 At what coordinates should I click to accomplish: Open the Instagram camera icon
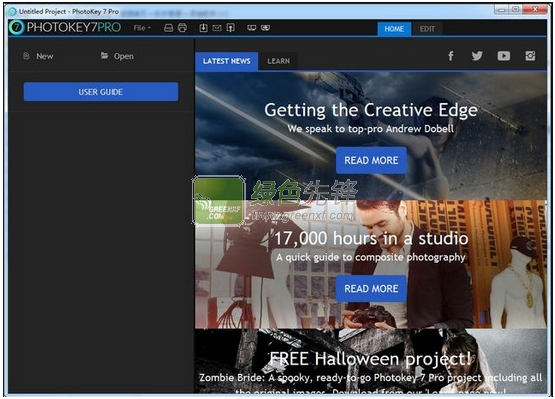(x=530, y=56)
